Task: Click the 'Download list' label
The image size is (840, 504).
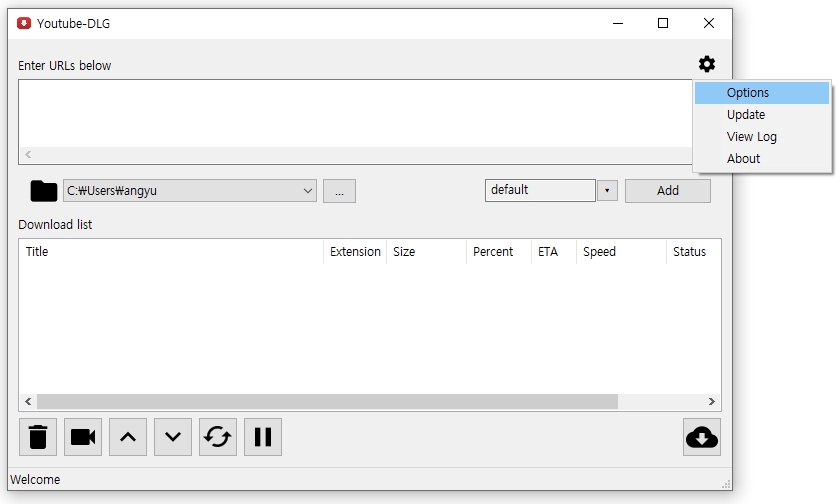Action: click(x=55, y=224)
